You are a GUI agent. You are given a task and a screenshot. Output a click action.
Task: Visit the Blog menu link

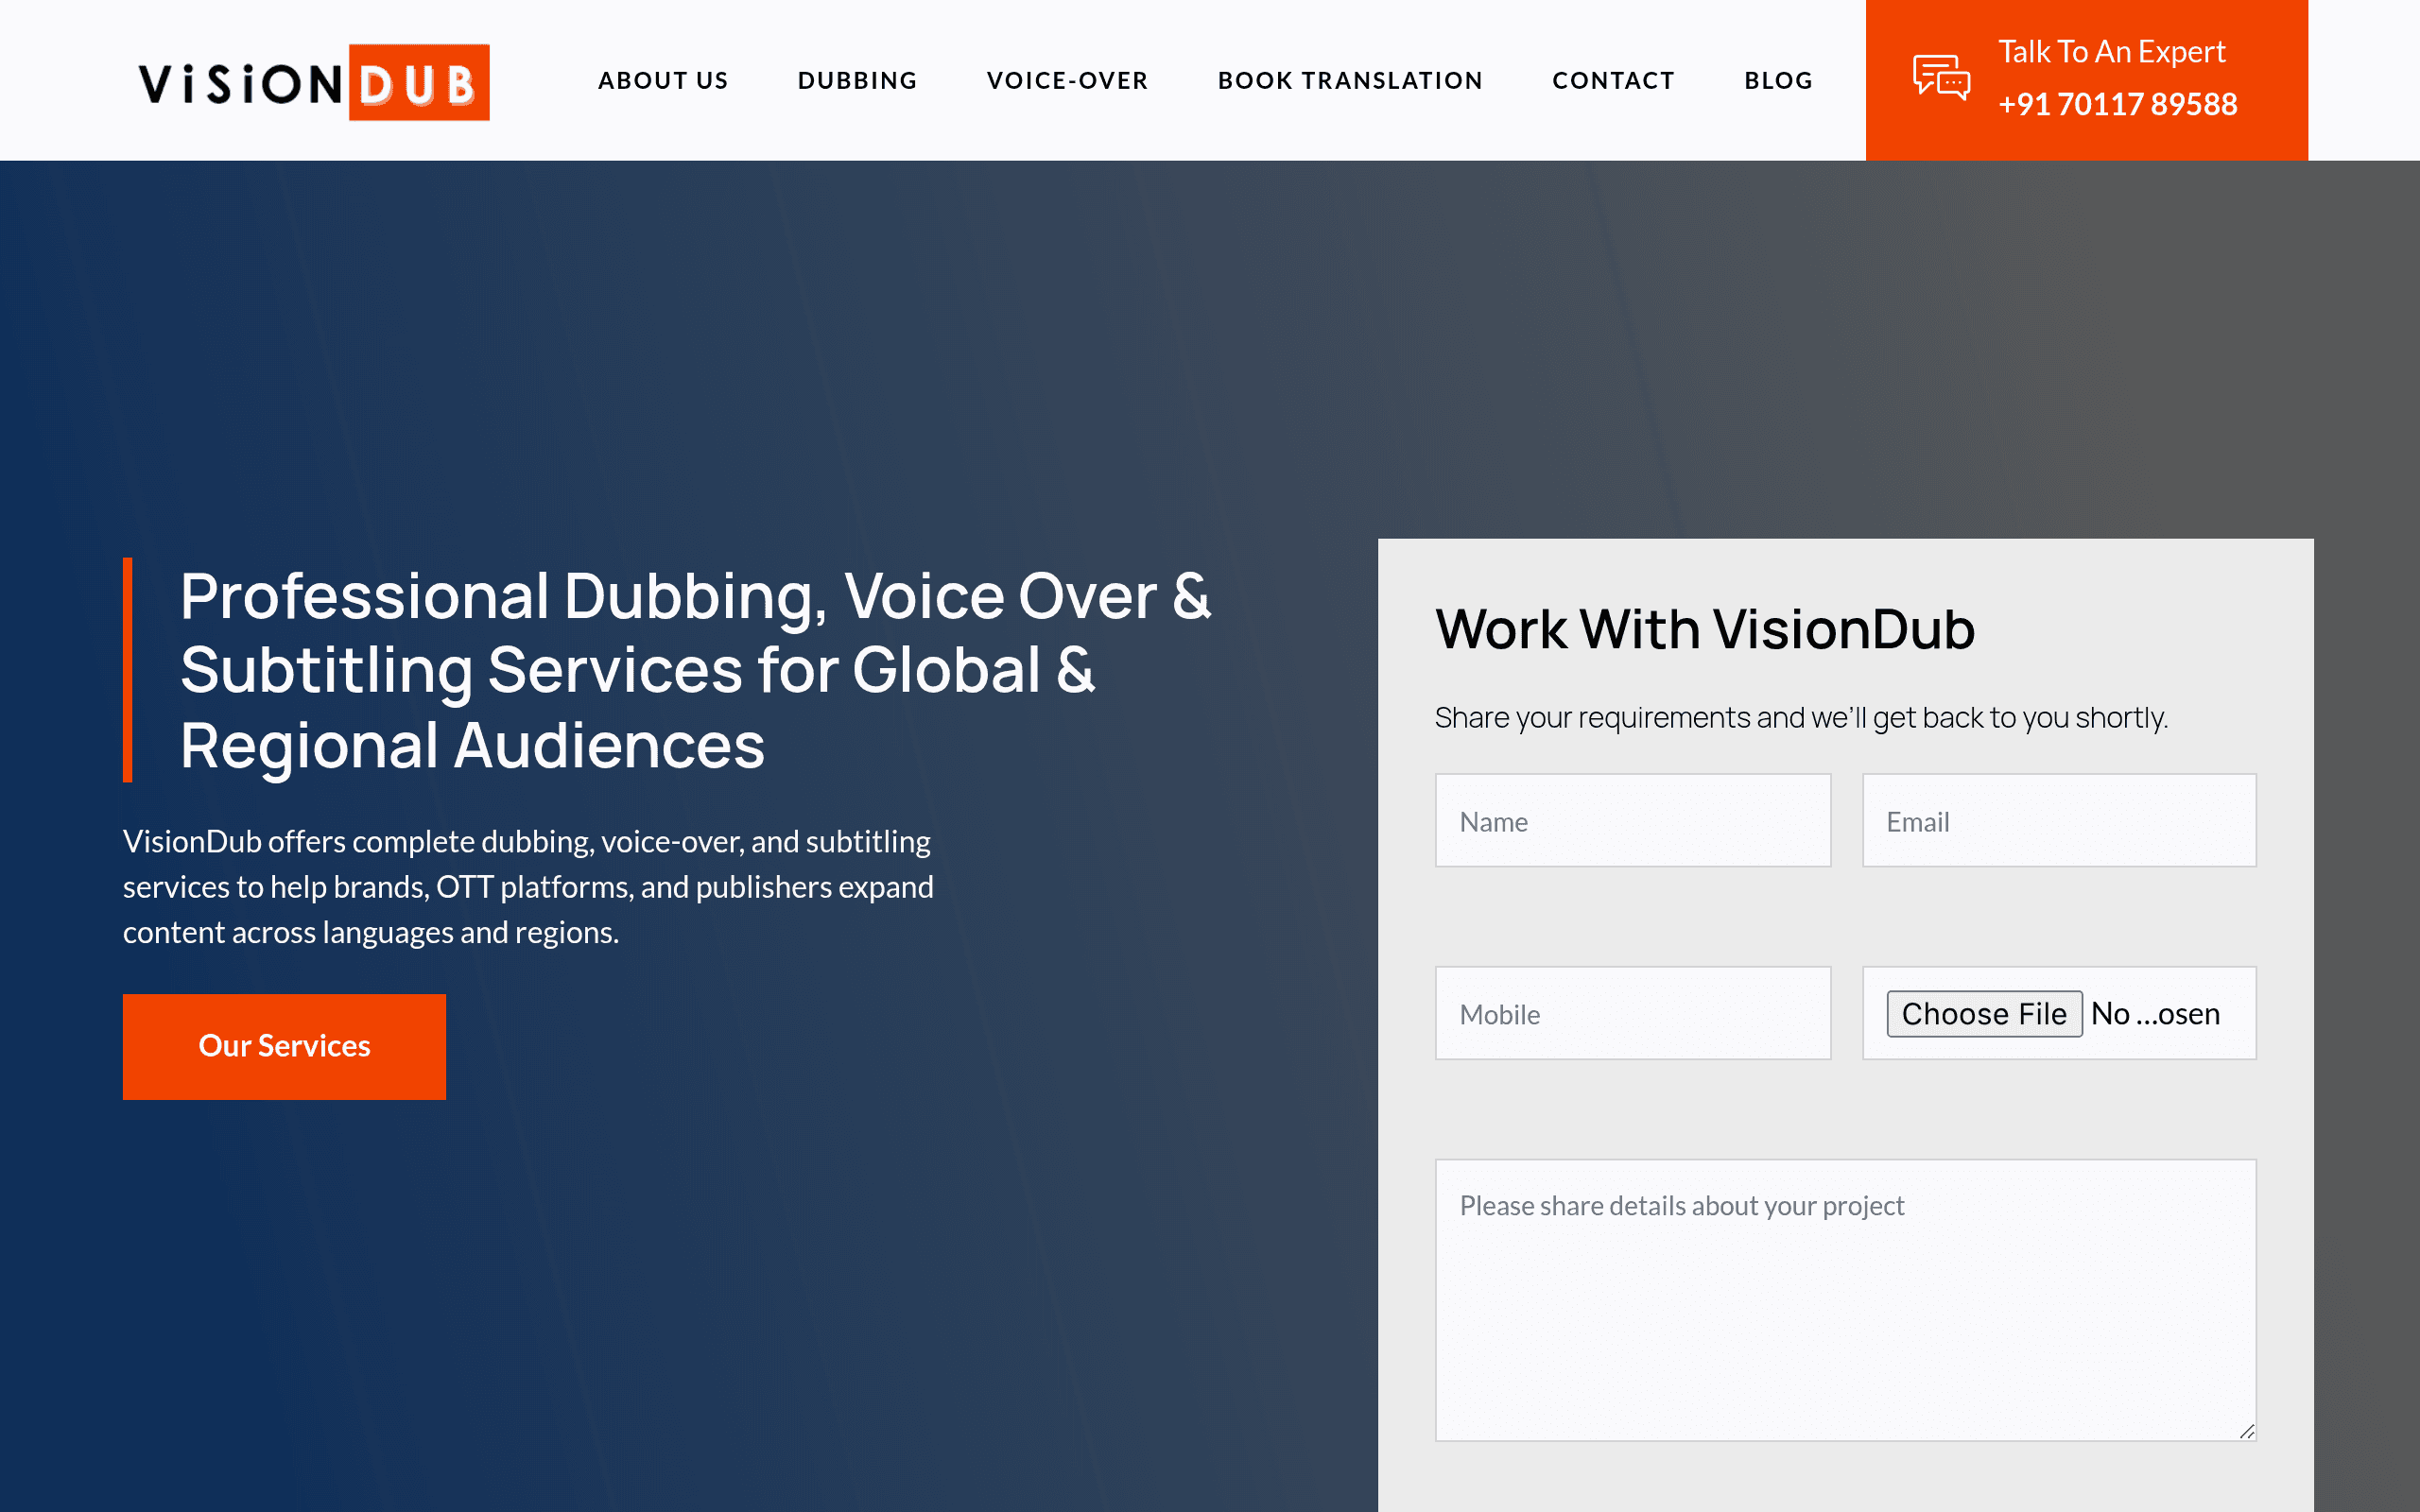pyautogui.click(x=1778, y=80)
